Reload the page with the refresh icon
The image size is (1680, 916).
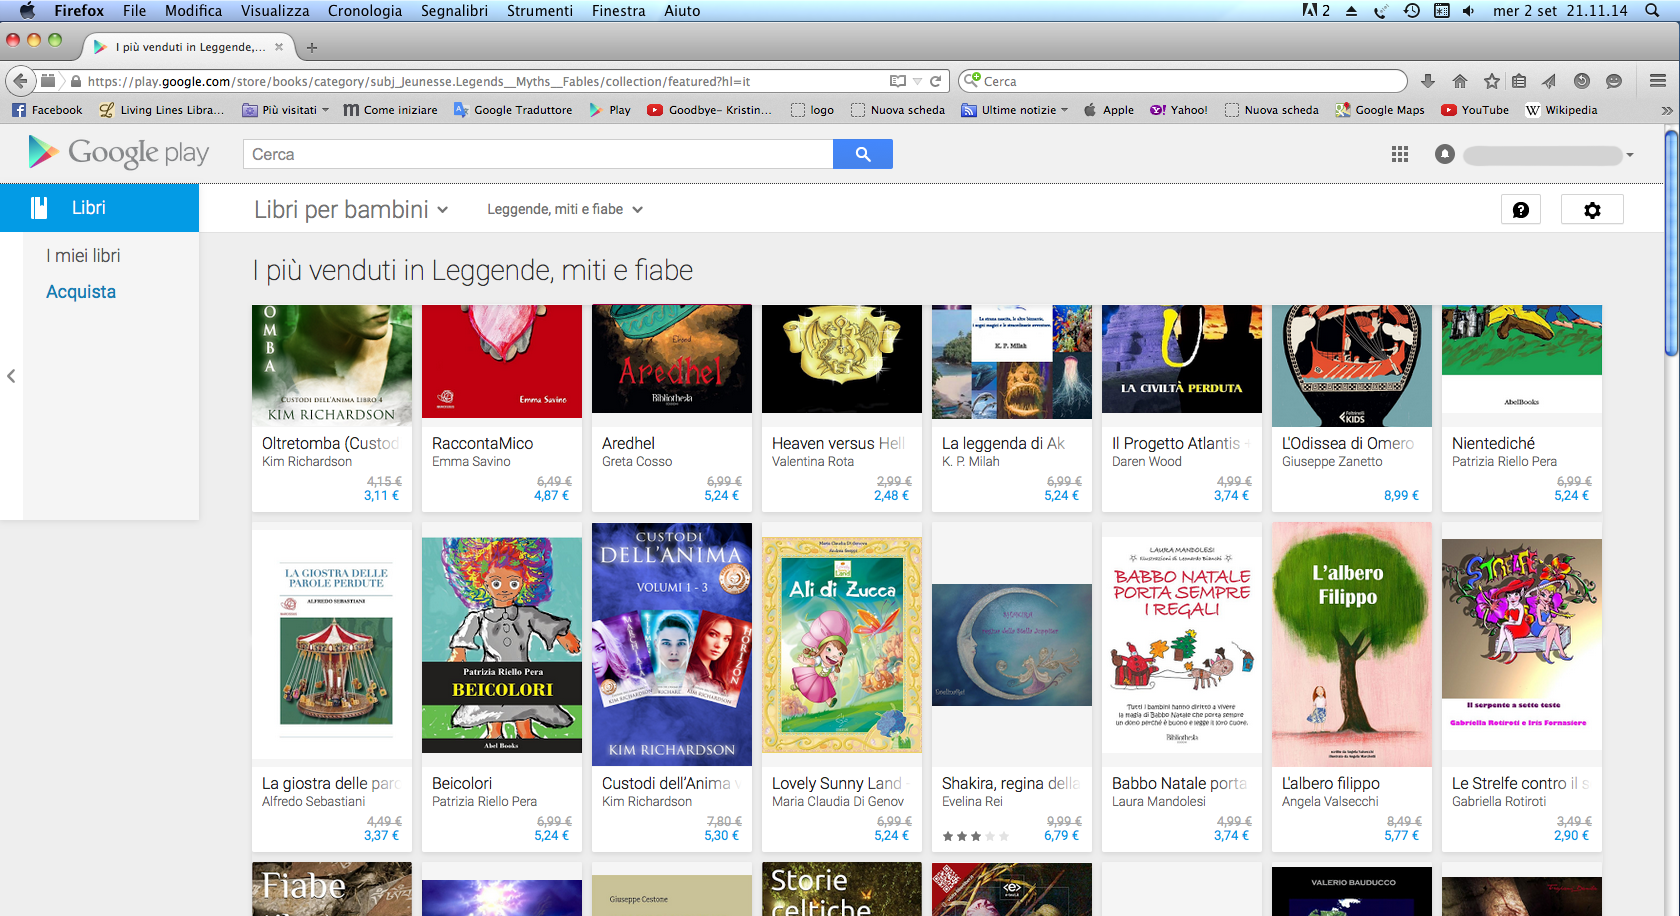coord(936,81)
